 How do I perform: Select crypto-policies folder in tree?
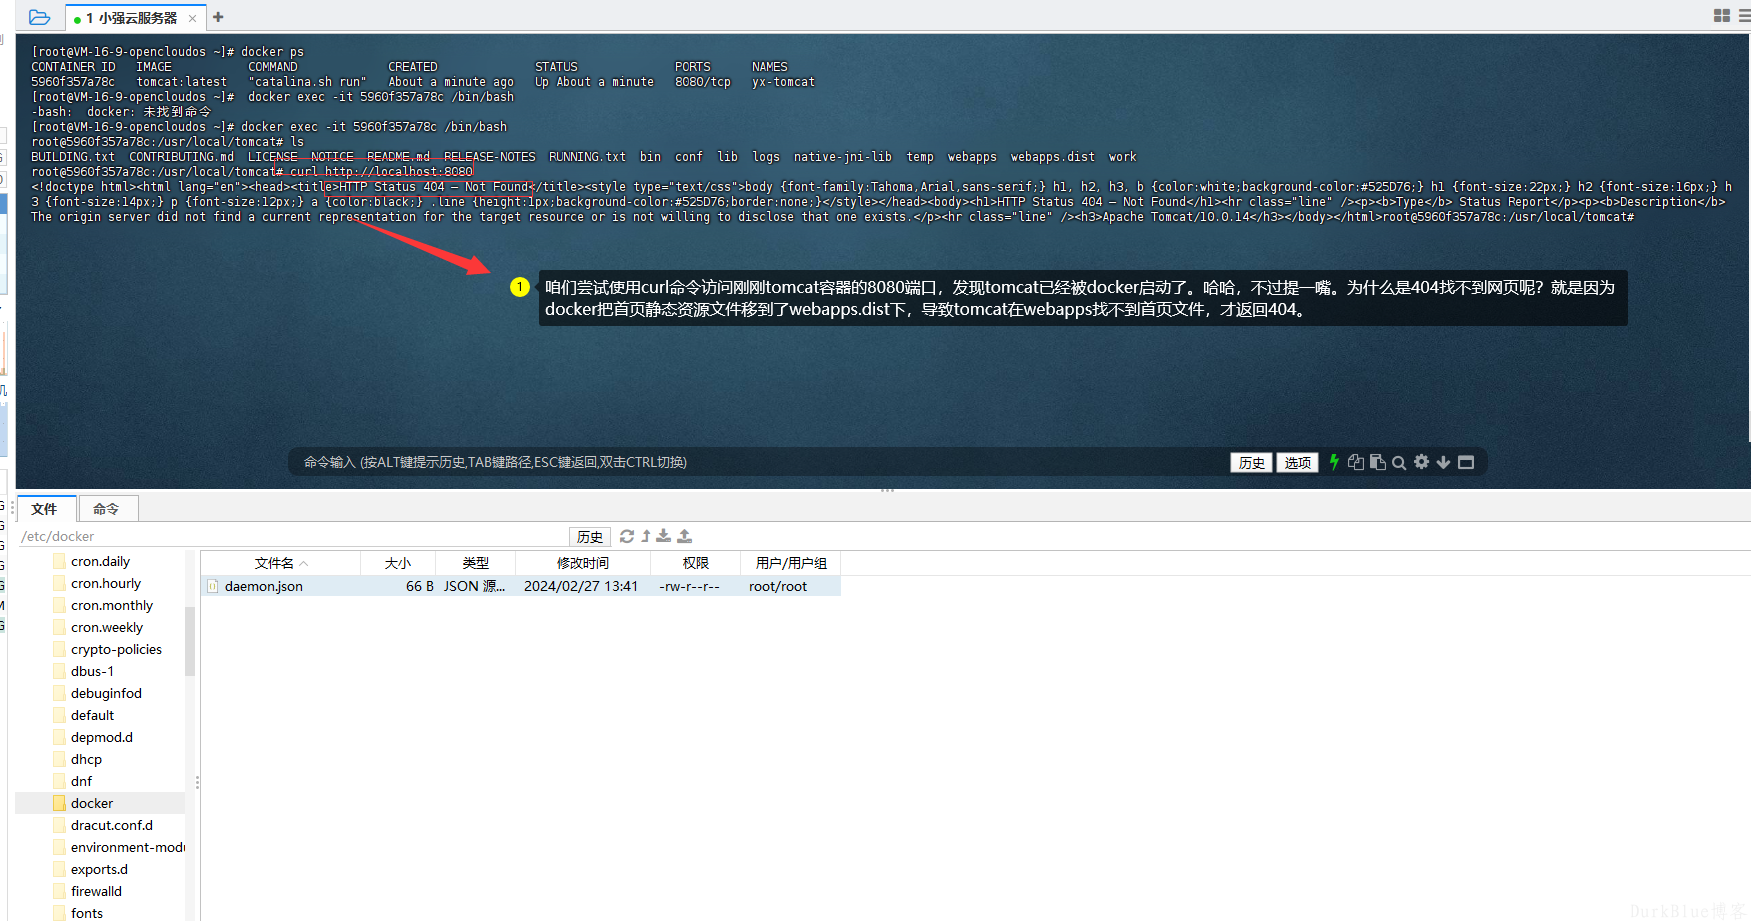click(116, 649)
